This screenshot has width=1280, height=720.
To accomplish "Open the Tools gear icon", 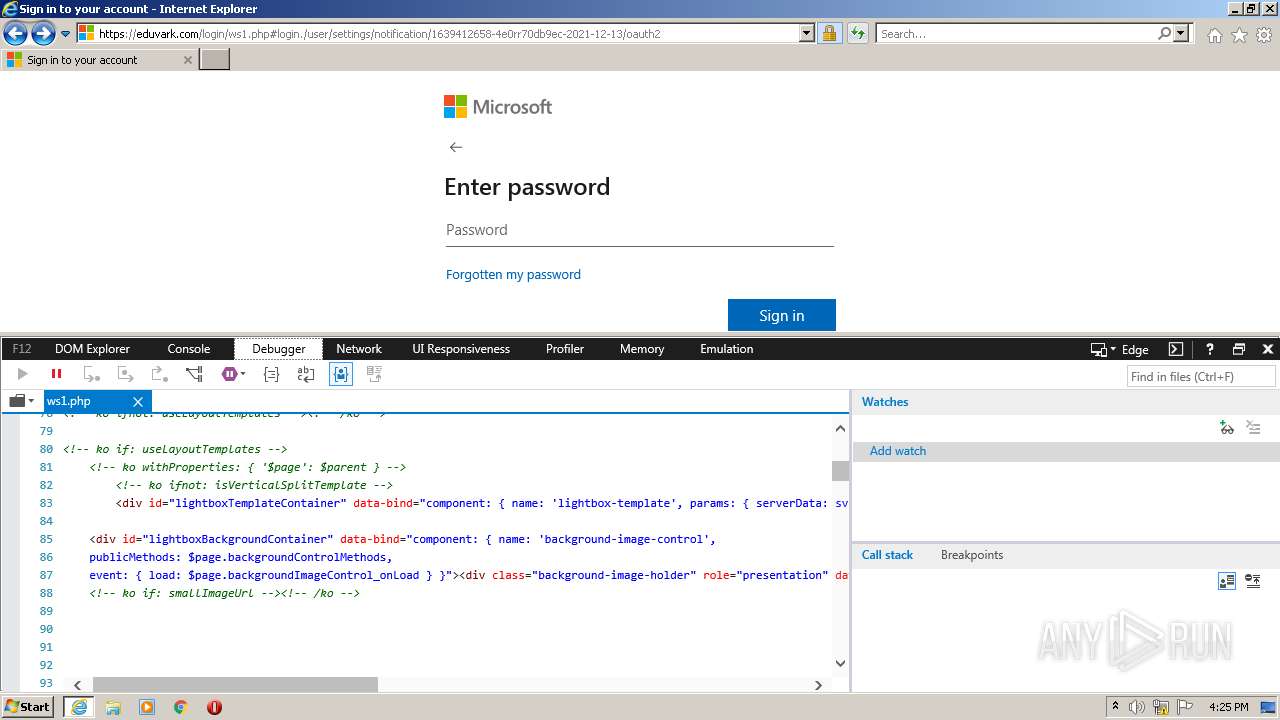I will 1264,35.
